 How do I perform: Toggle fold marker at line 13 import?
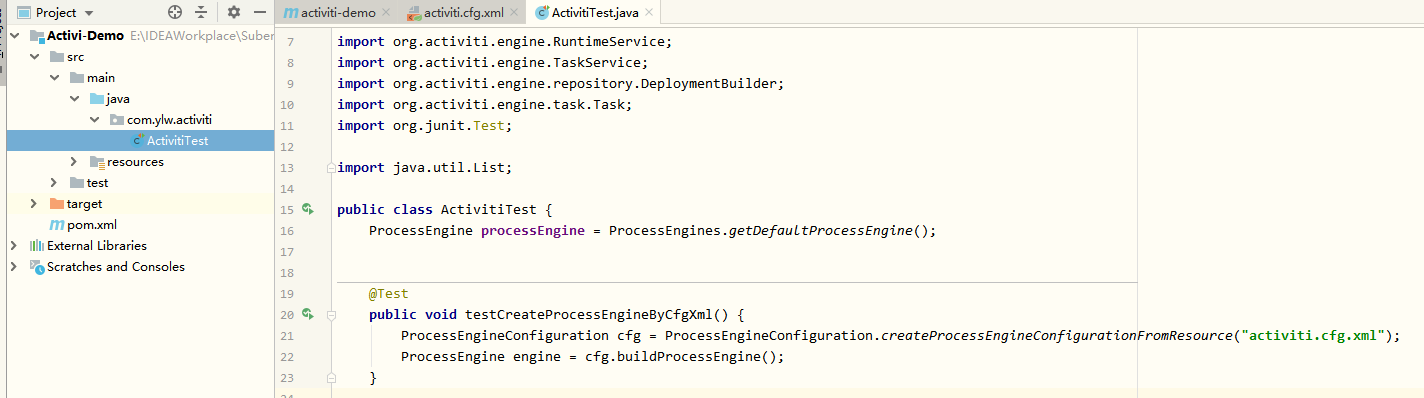point(332,167)
